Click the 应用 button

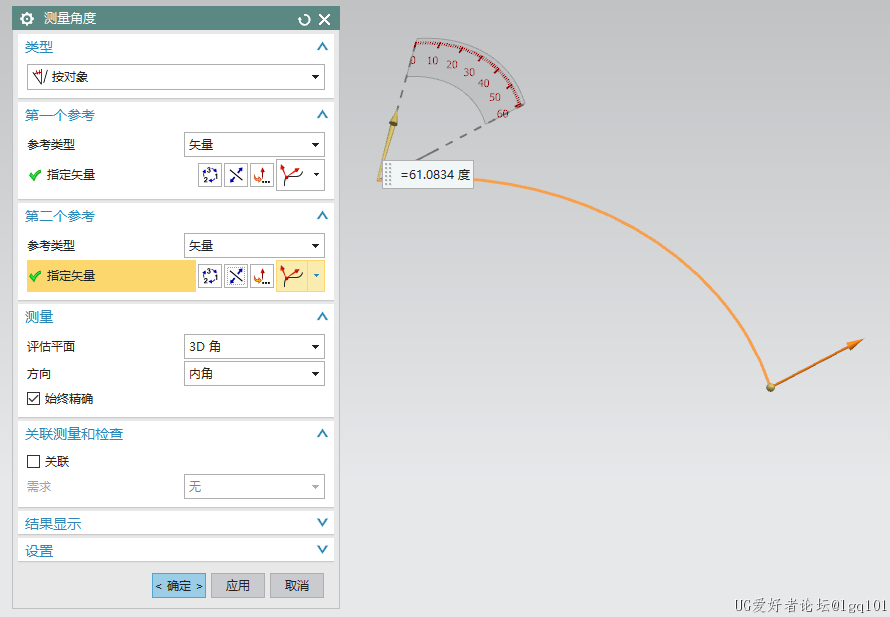[238, 585]
